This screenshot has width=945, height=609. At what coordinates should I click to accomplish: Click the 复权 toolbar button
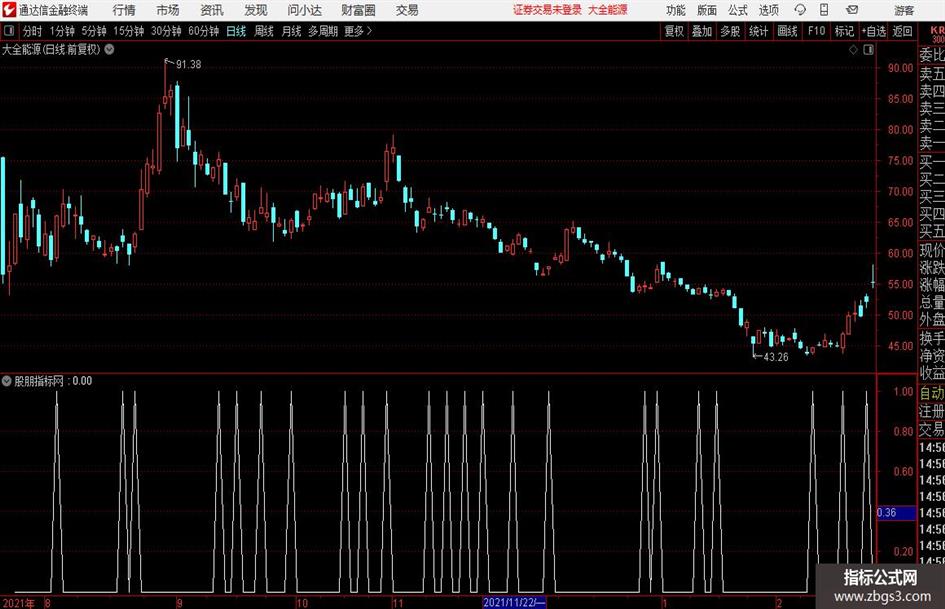tap(674, 31)
